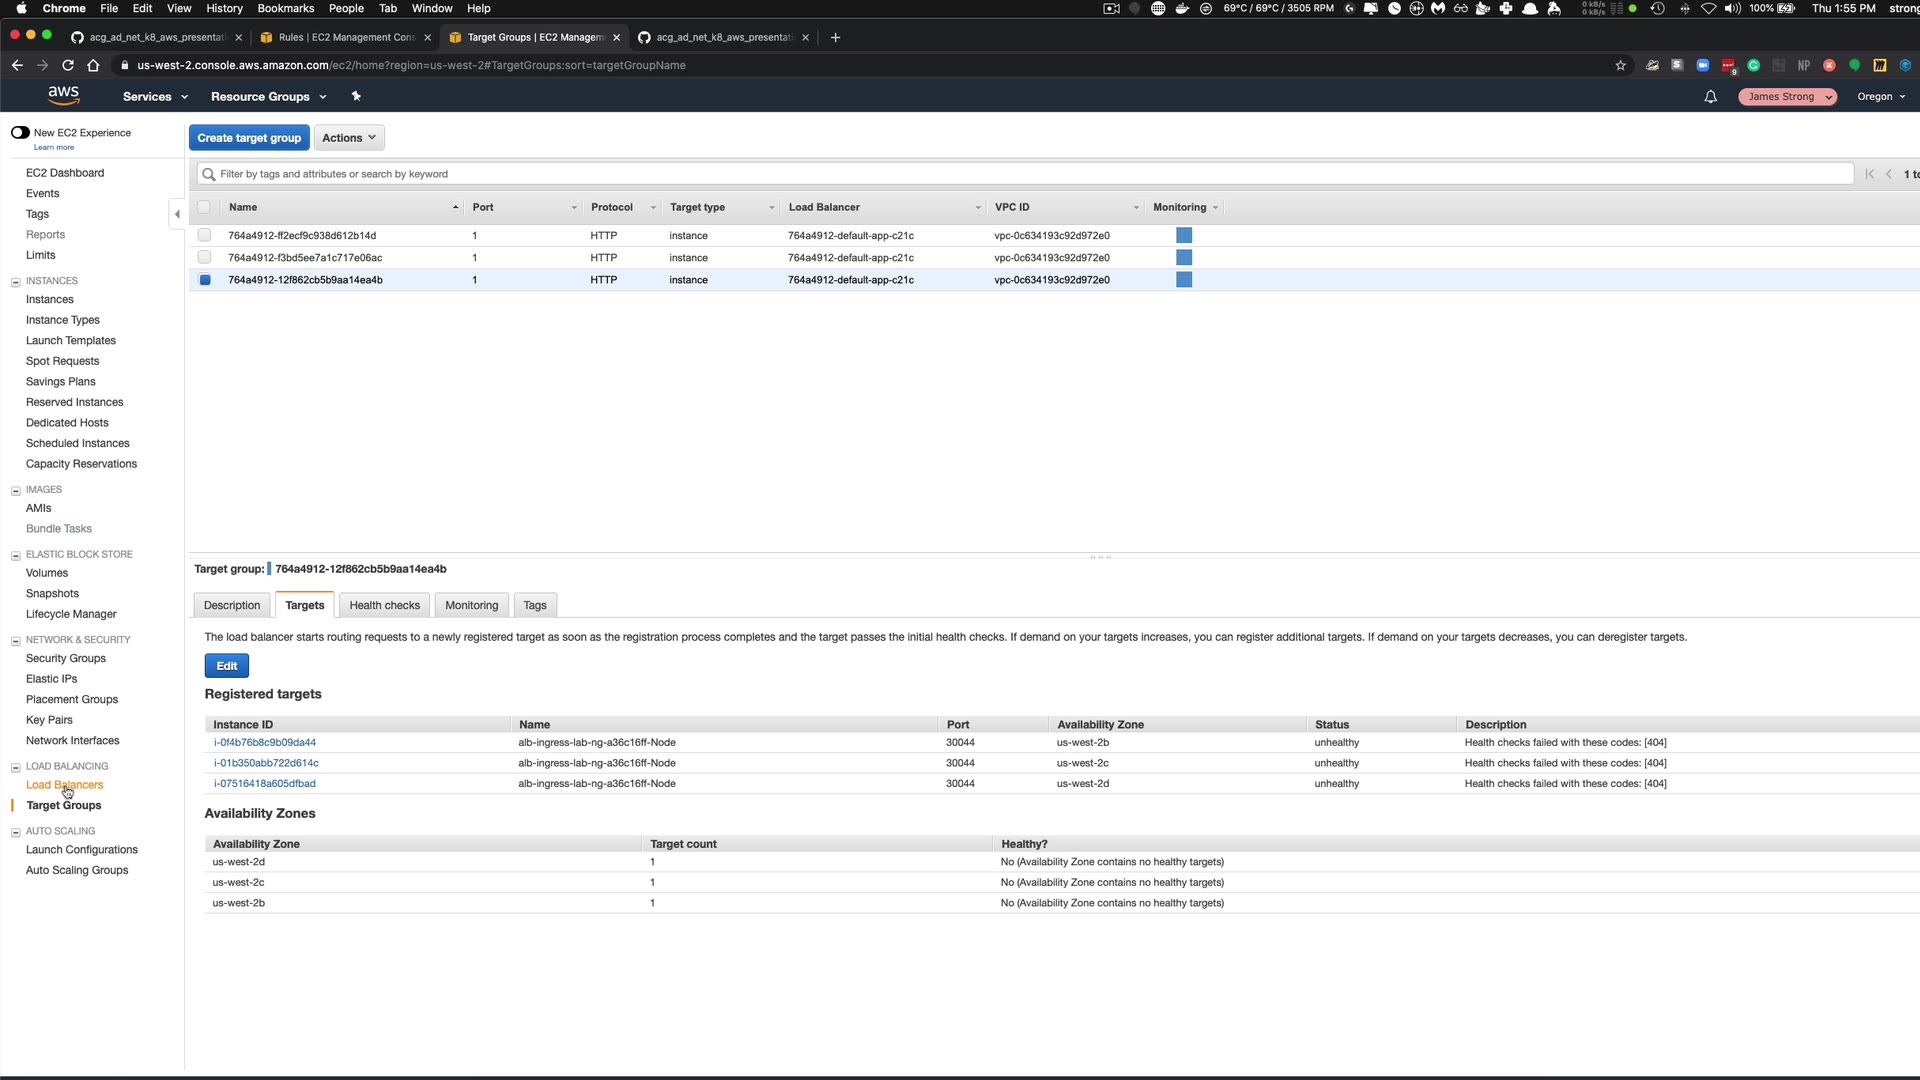Open monitoring icon for first target group
The image size is (1920, 1080).
pyautogui.click(x=1184, y=236)
